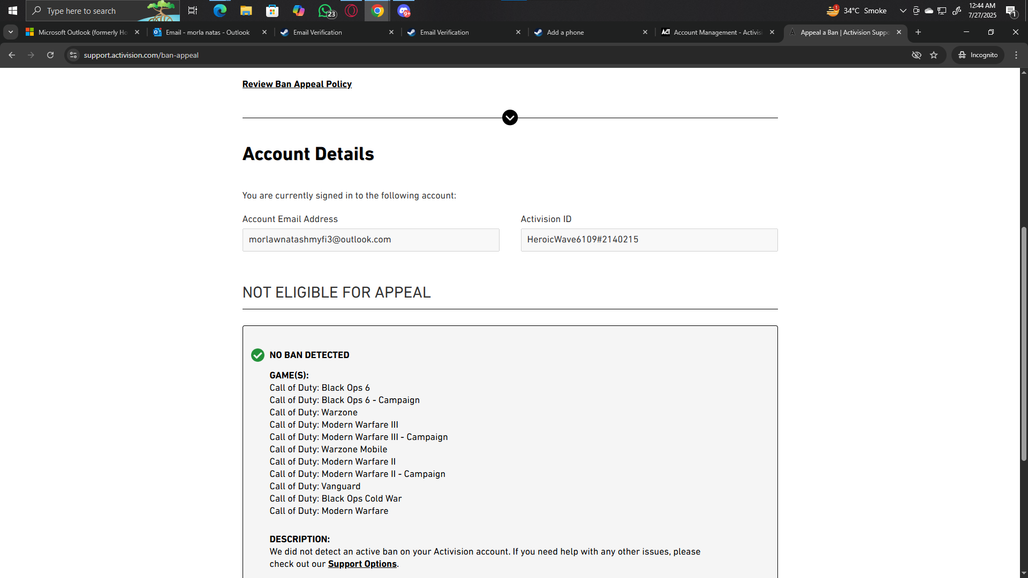Open WhatsApp from the taskbar
Viewport: 1028px width, 578px height.
click(325, 10)
